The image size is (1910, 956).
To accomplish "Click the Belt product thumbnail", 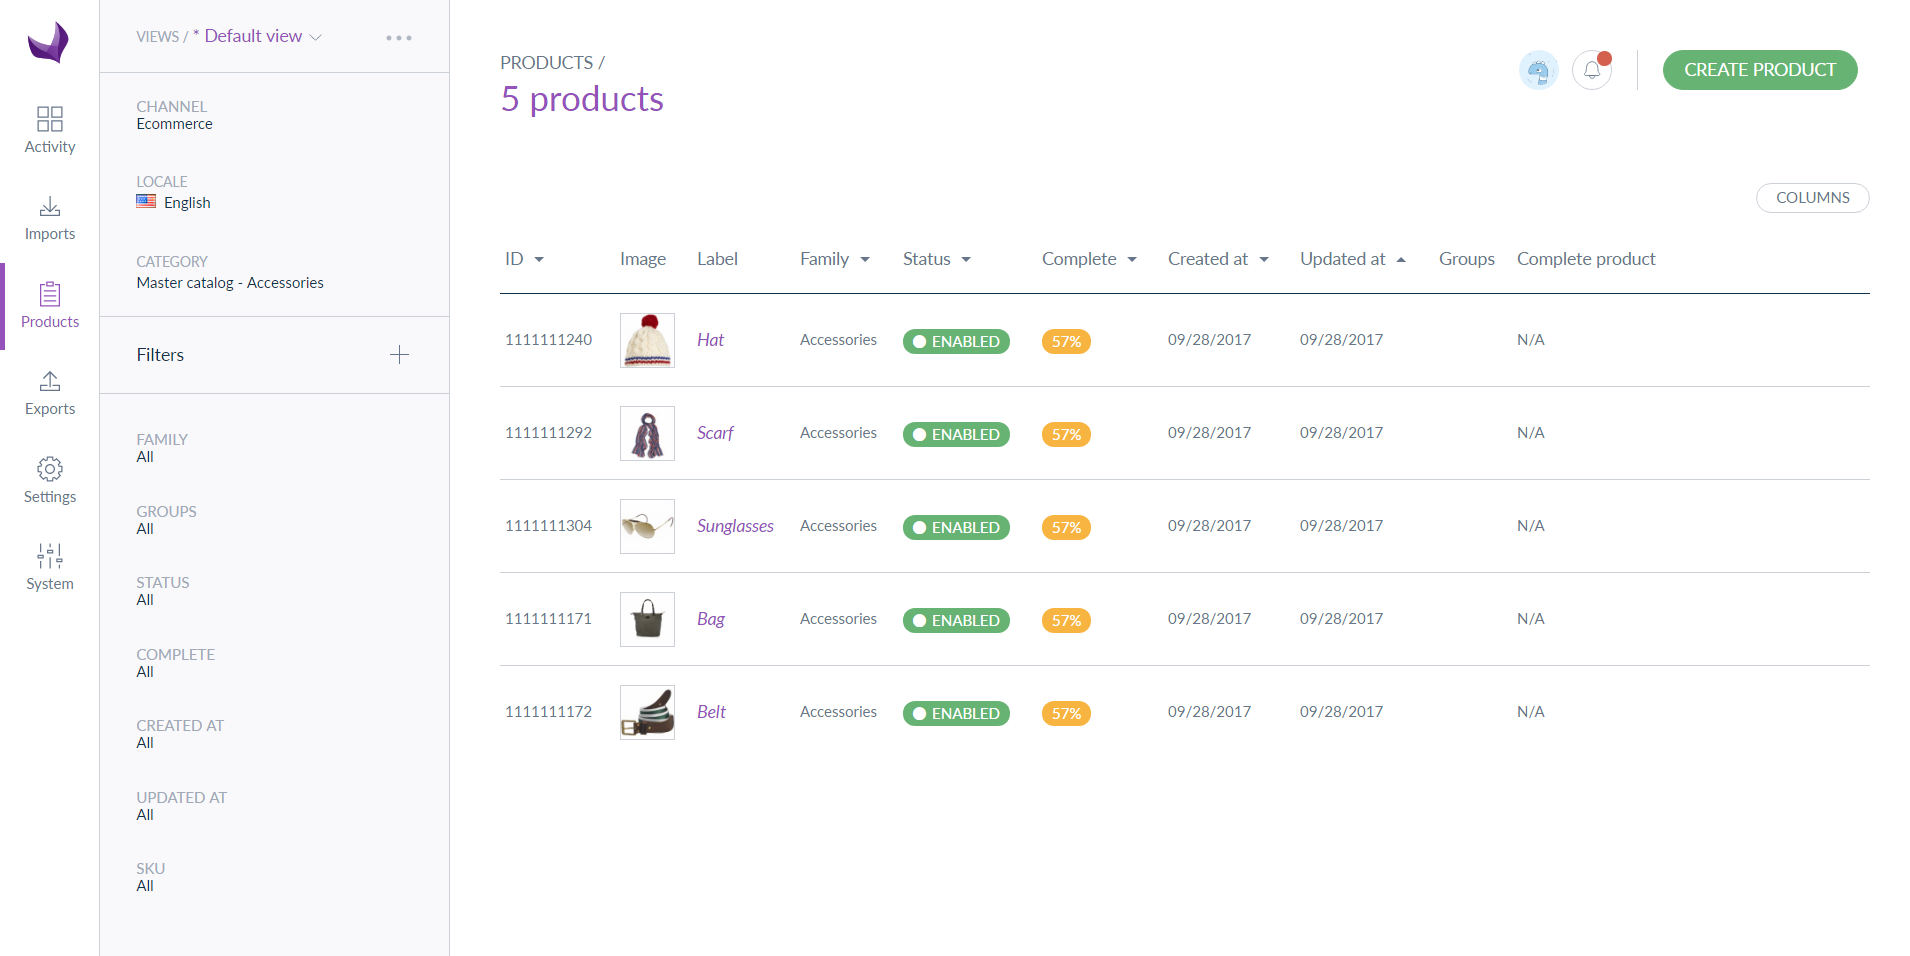I will [647, 712].
